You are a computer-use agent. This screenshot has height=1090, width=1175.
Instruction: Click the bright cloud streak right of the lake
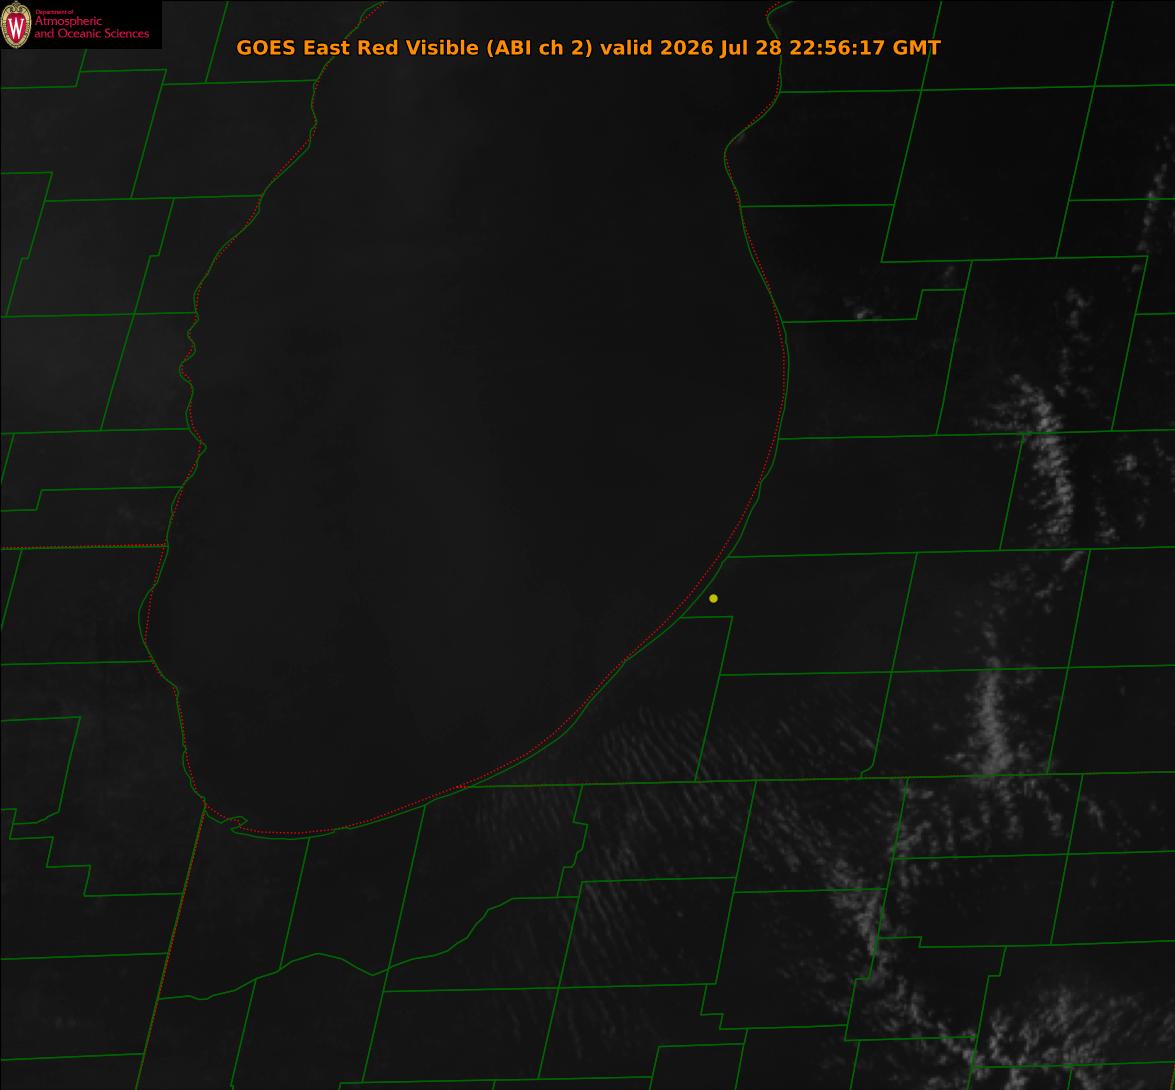(x=1045, y=464)
